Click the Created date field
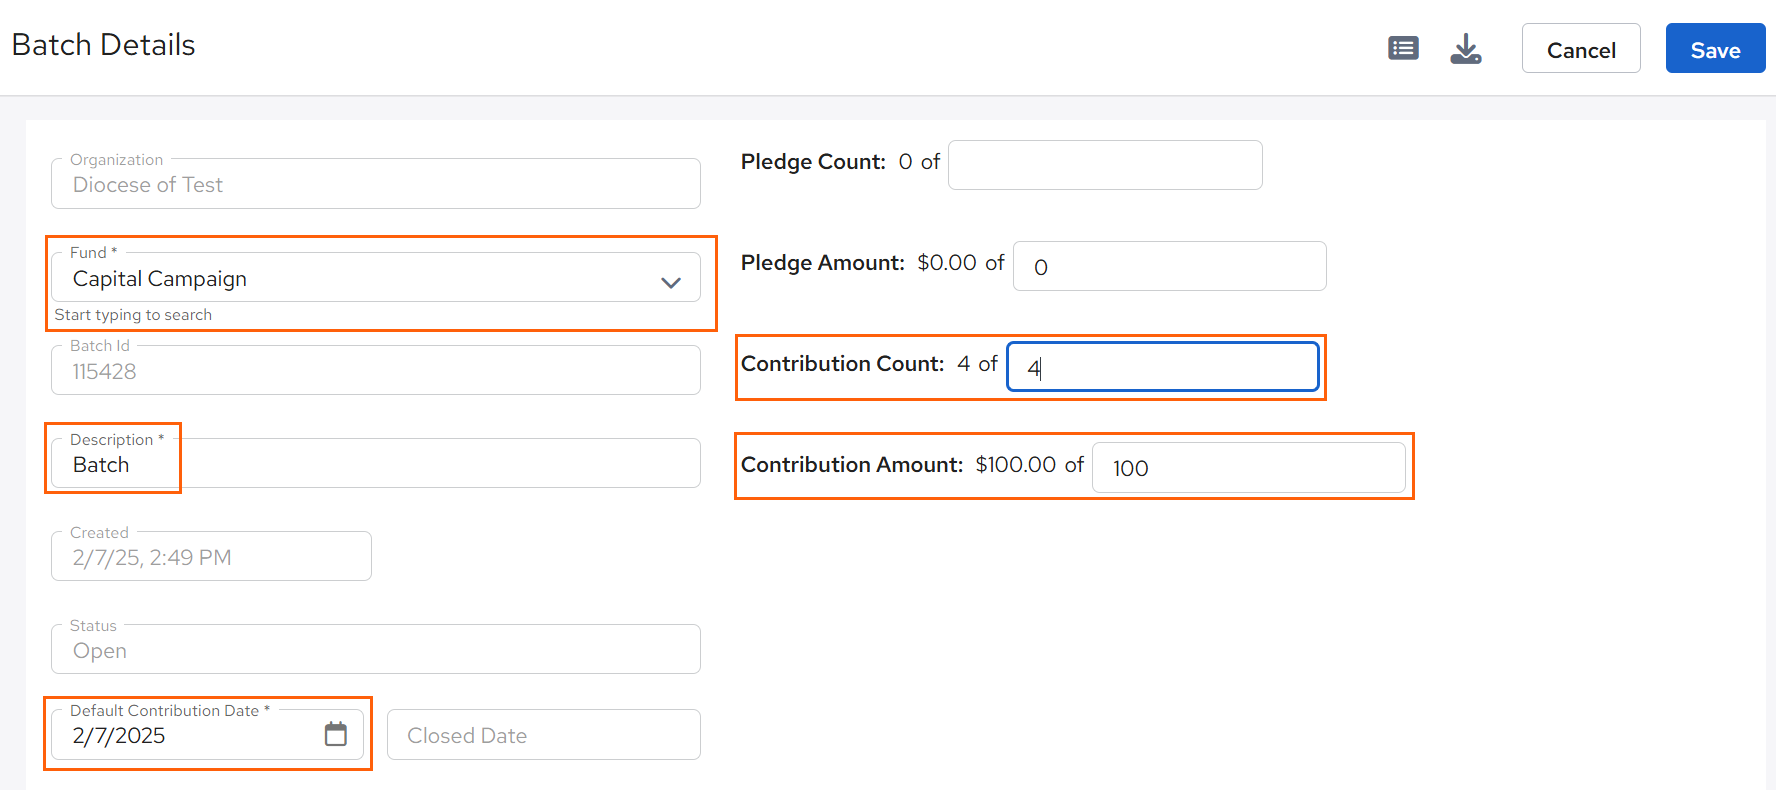This screenshot has height=790, width=1776. tap(211, 556)
